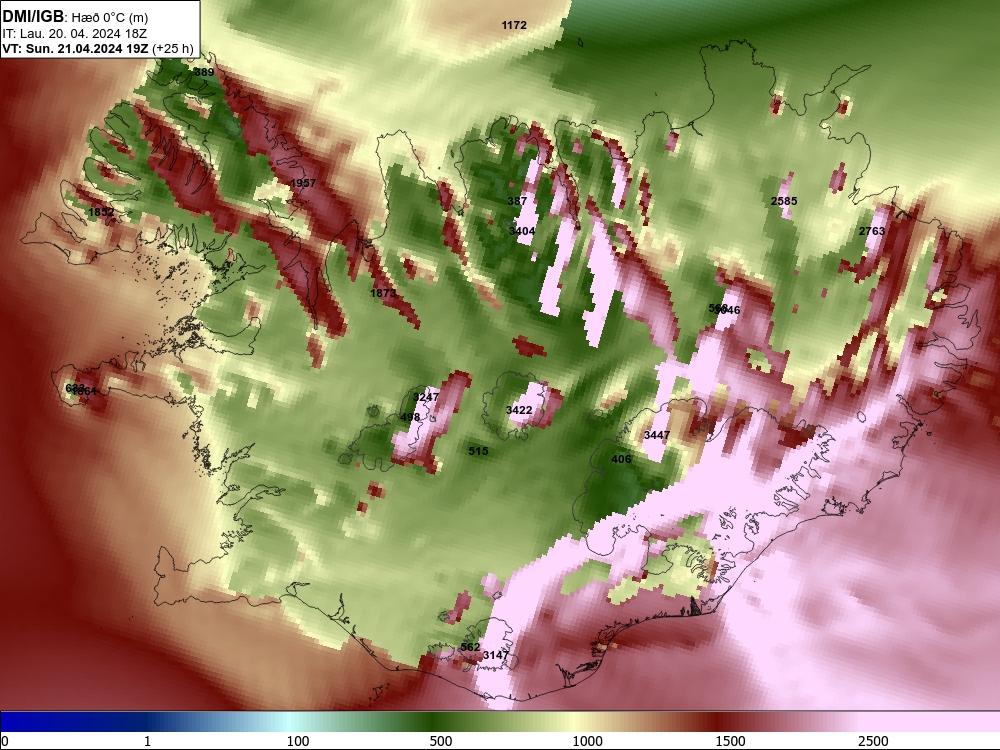
Task: Click the 'IT: Lau. 20. 04. 2024 18Z' line
Action: (x=75, y=34)
